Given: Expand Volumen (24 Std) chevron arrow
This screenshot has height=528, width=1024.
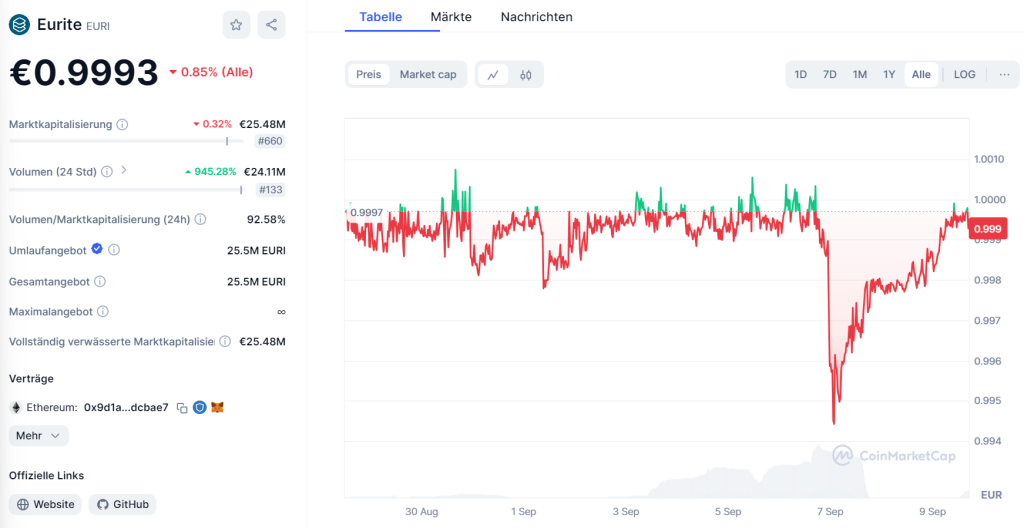Looking at the screenshot, I should (124, 171).
